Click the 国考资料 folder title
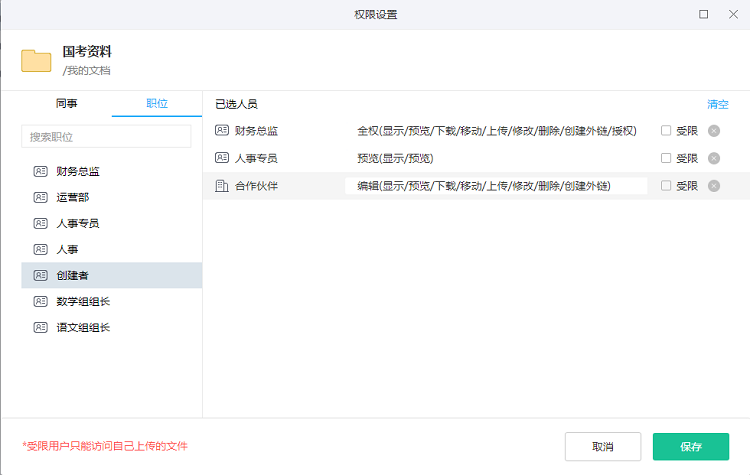The width and height of the screenshot is (750, 475). click(87, 51)
